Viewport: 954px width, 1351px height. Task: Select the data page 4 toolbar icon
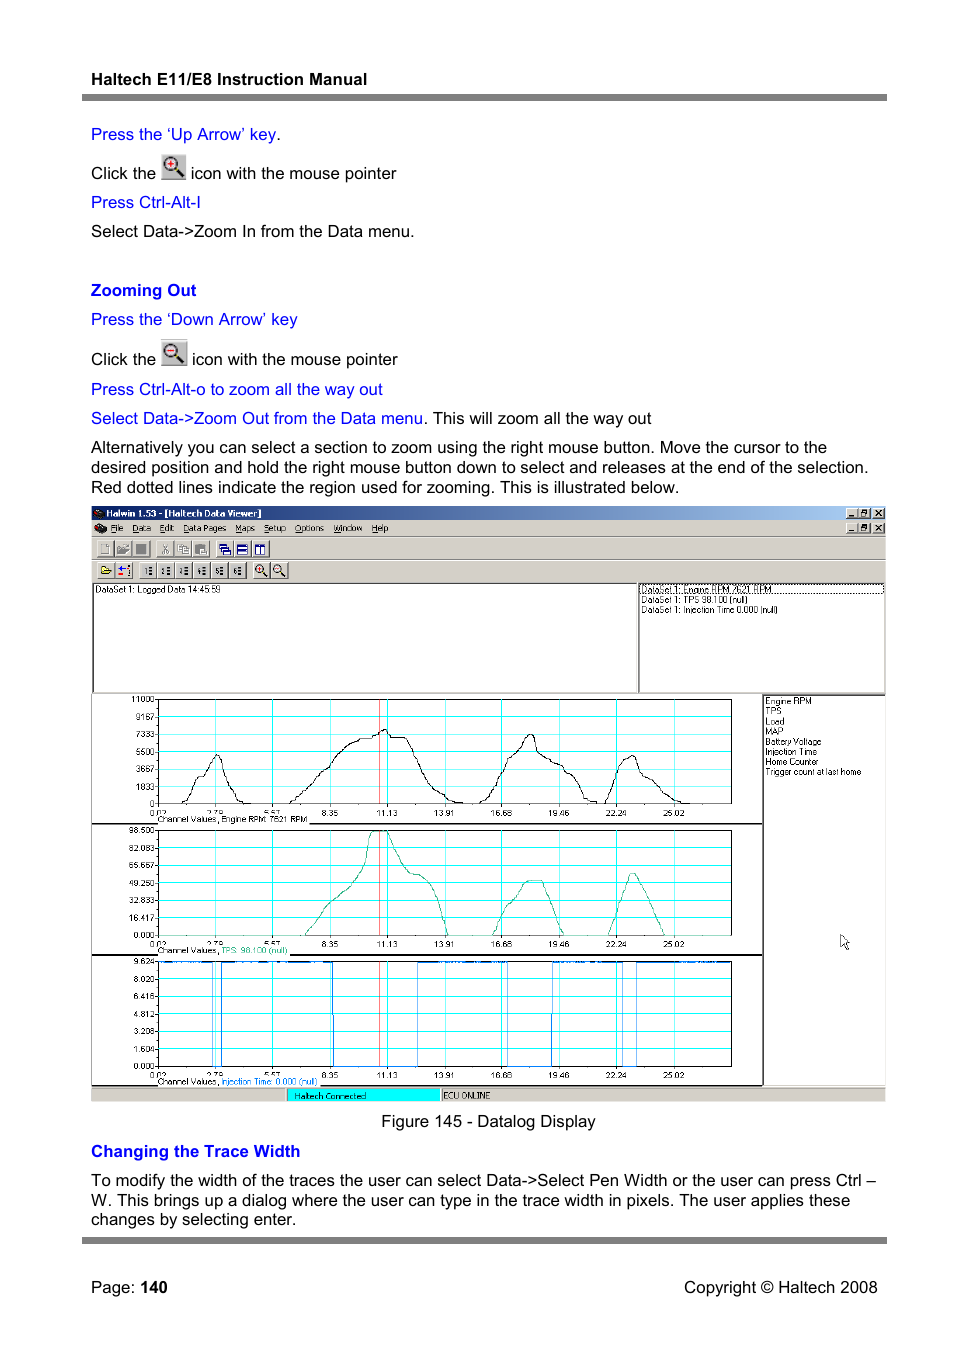pyautogui.click(x=202, y=570)
